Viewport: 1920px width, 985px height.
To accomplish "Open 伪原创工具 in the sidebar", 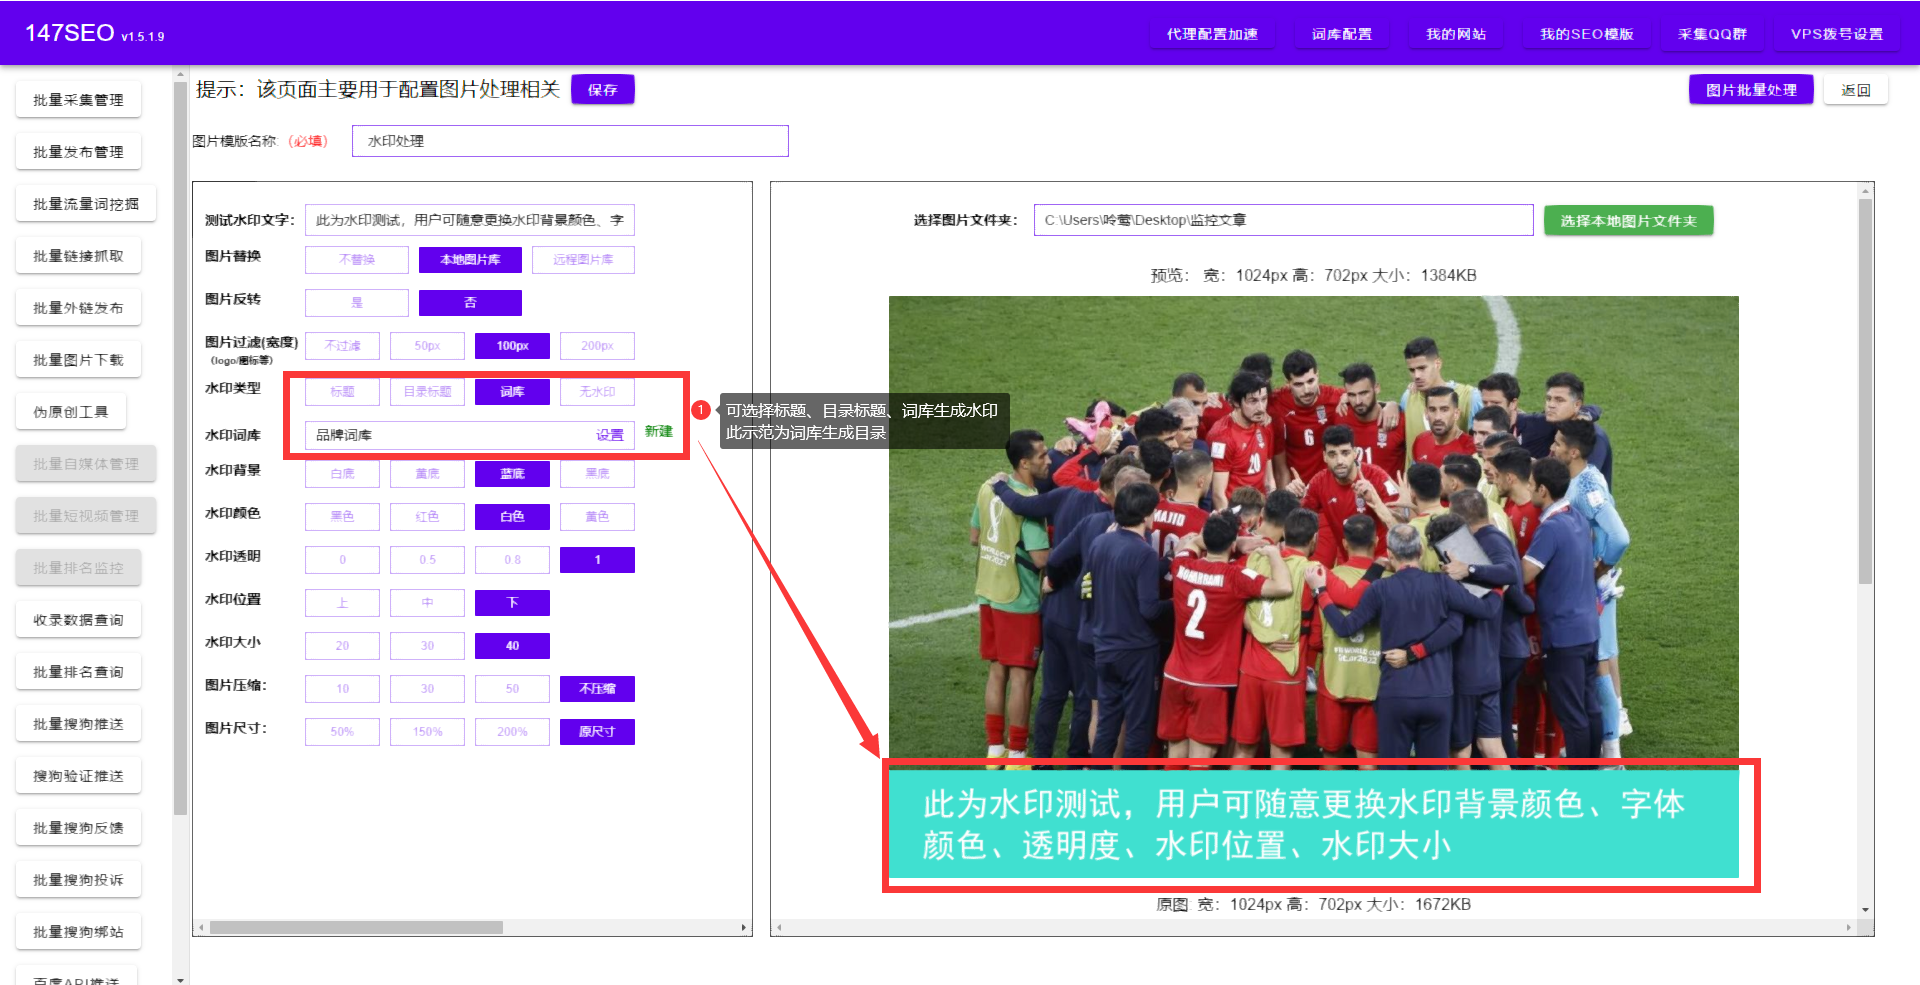I will click(71, 412).
